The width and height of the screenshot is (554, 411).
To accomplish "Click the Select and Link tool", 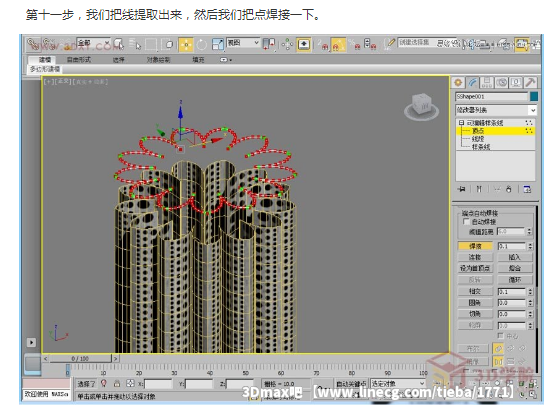I will tap(33, 45).
